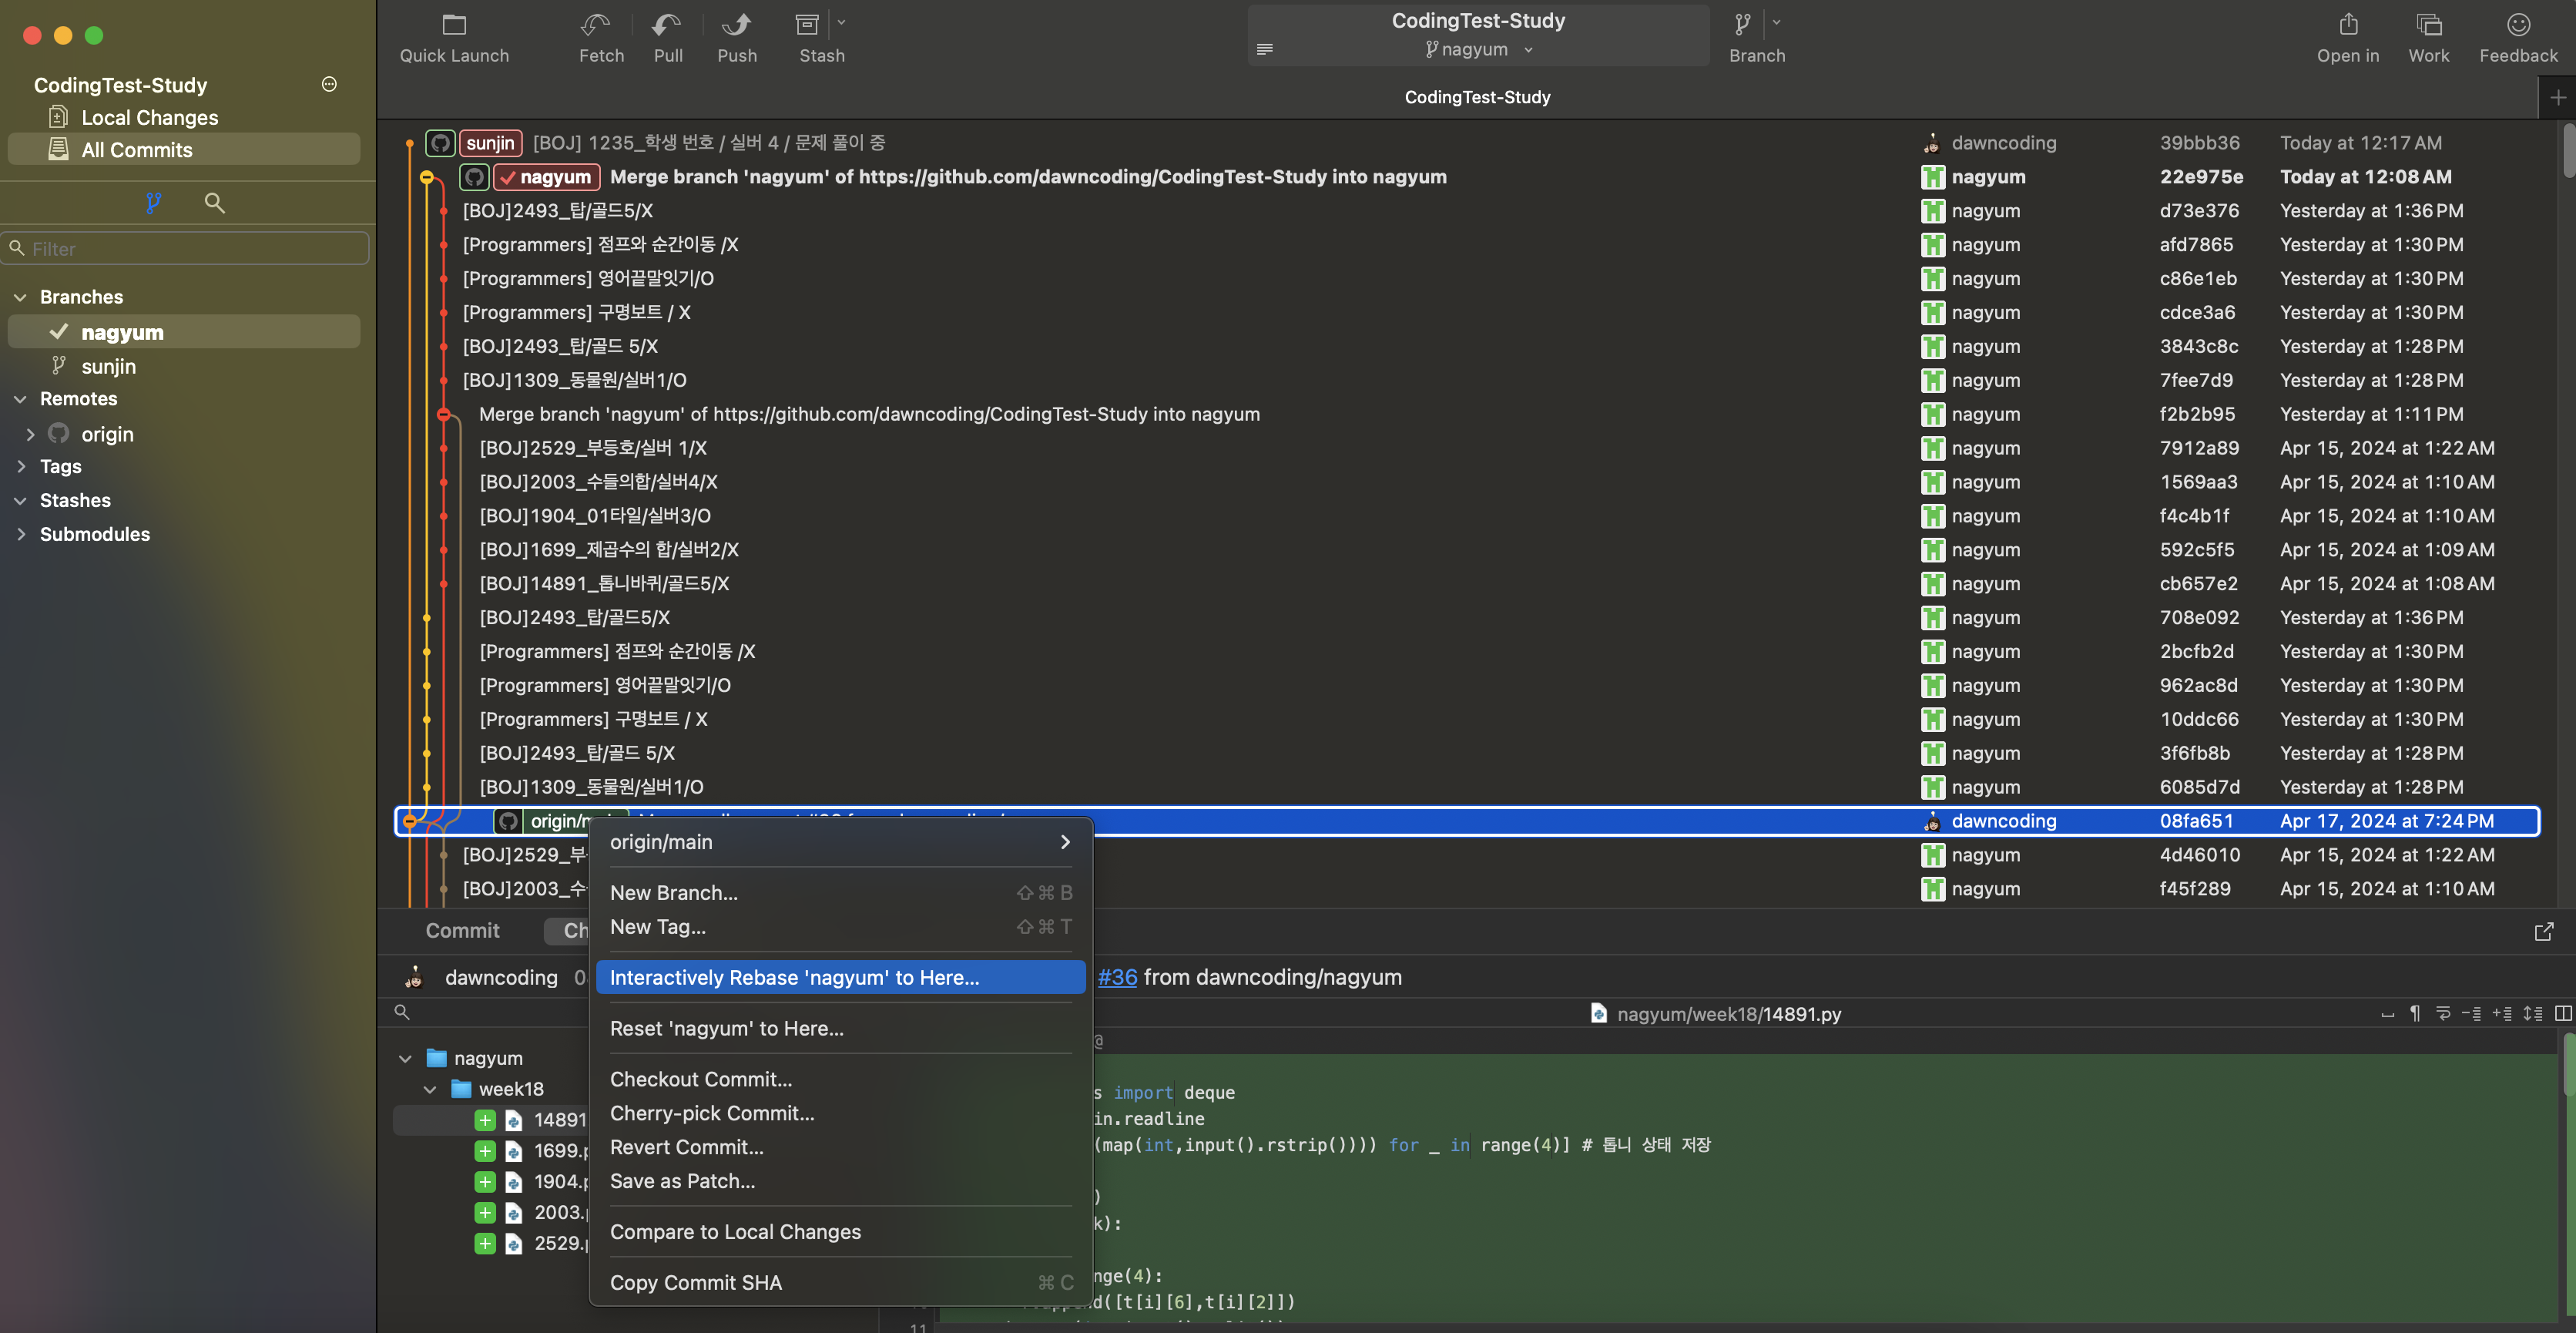
Task: Select Reset 'nagyum' to Here menu item
Action: pyautogui.click(x=726, y=1028)
